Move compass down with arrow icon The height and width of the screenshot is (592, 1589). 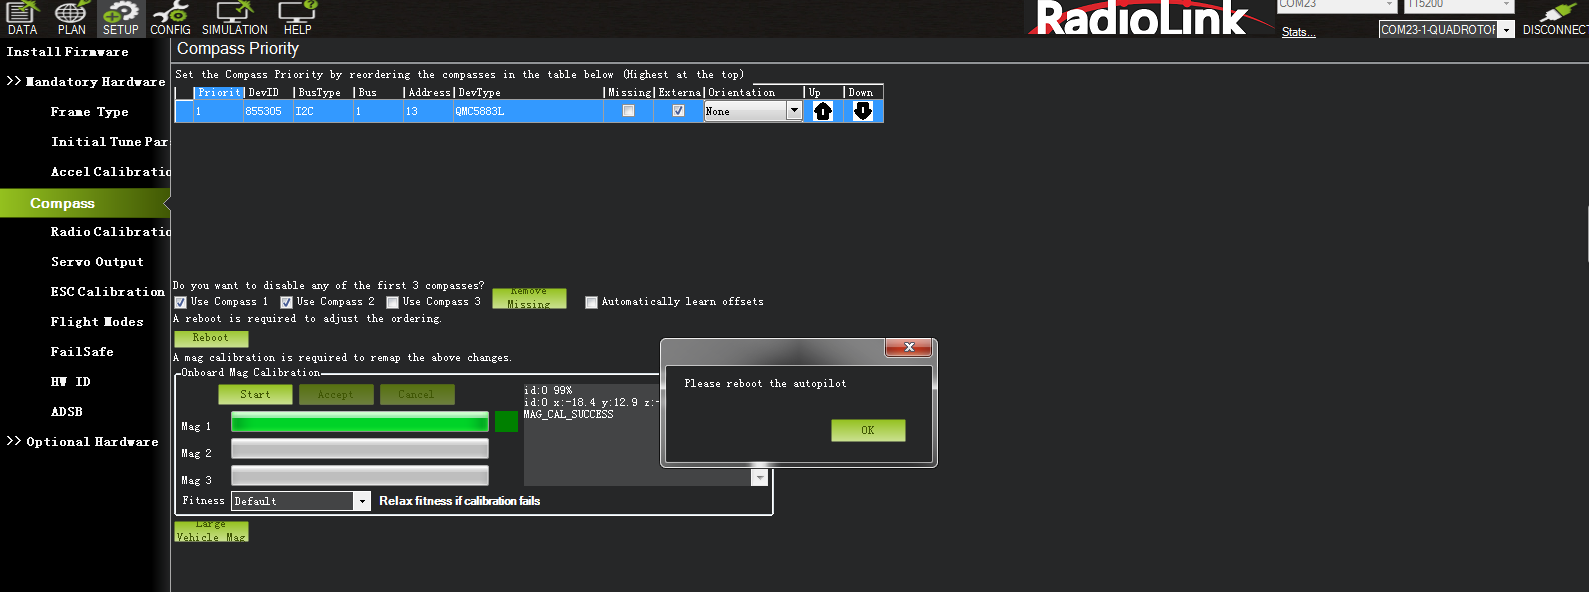point(862,111)
